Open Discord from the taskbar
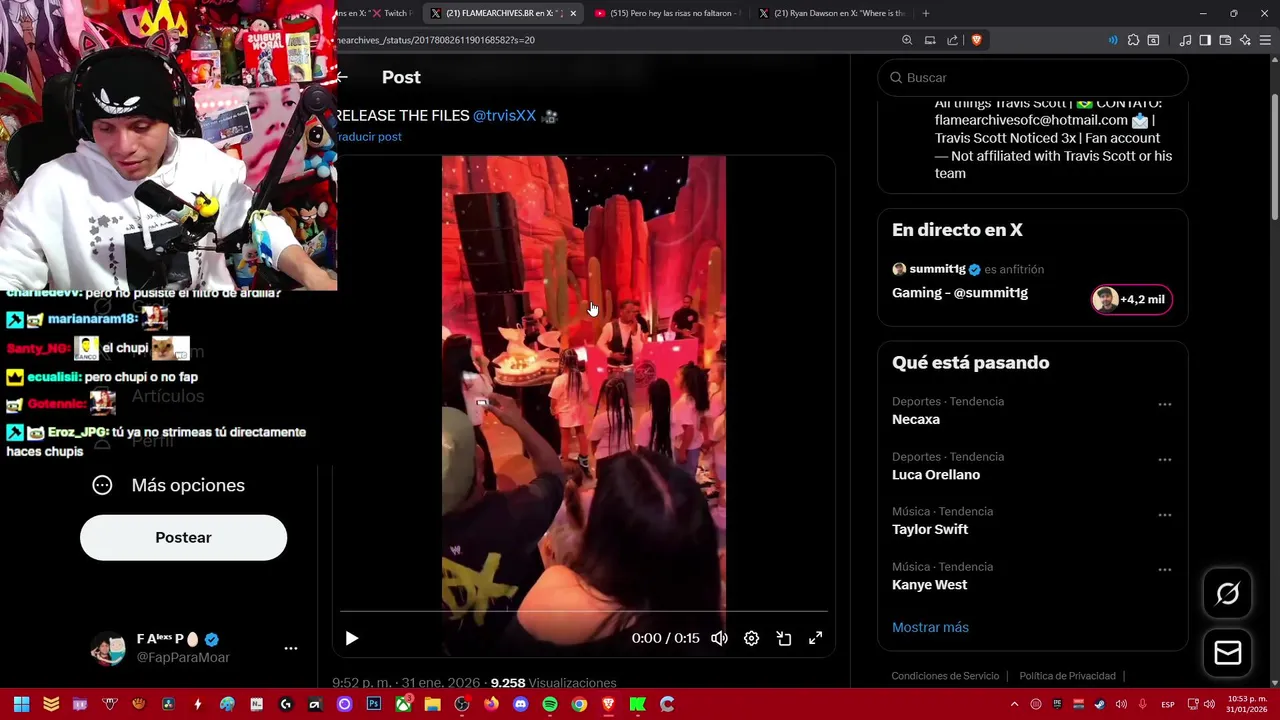1280x720 pixels. point(520,704)
